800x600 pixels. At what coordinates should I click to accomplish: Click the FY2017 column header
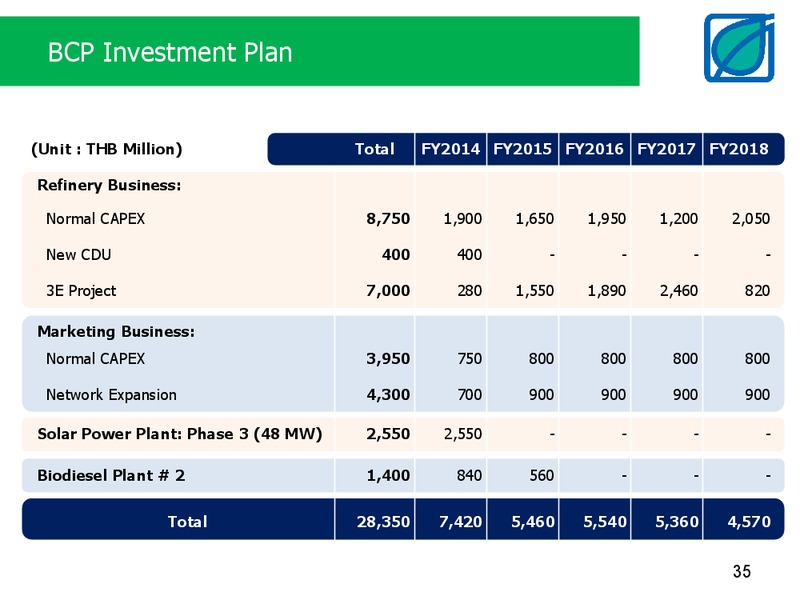666,149
